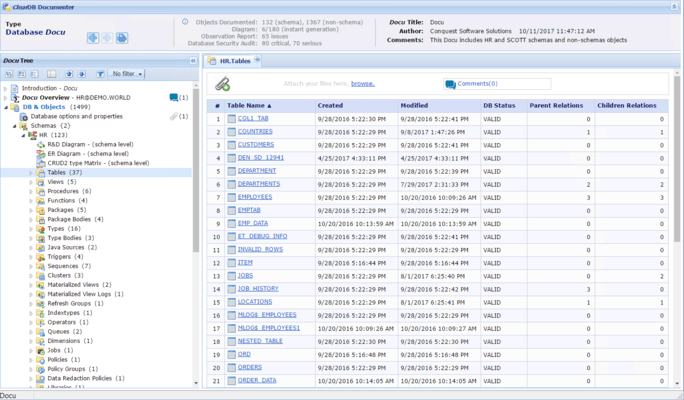
Task: Sort by the Table Name column header
Action: (x=248, y=105)
